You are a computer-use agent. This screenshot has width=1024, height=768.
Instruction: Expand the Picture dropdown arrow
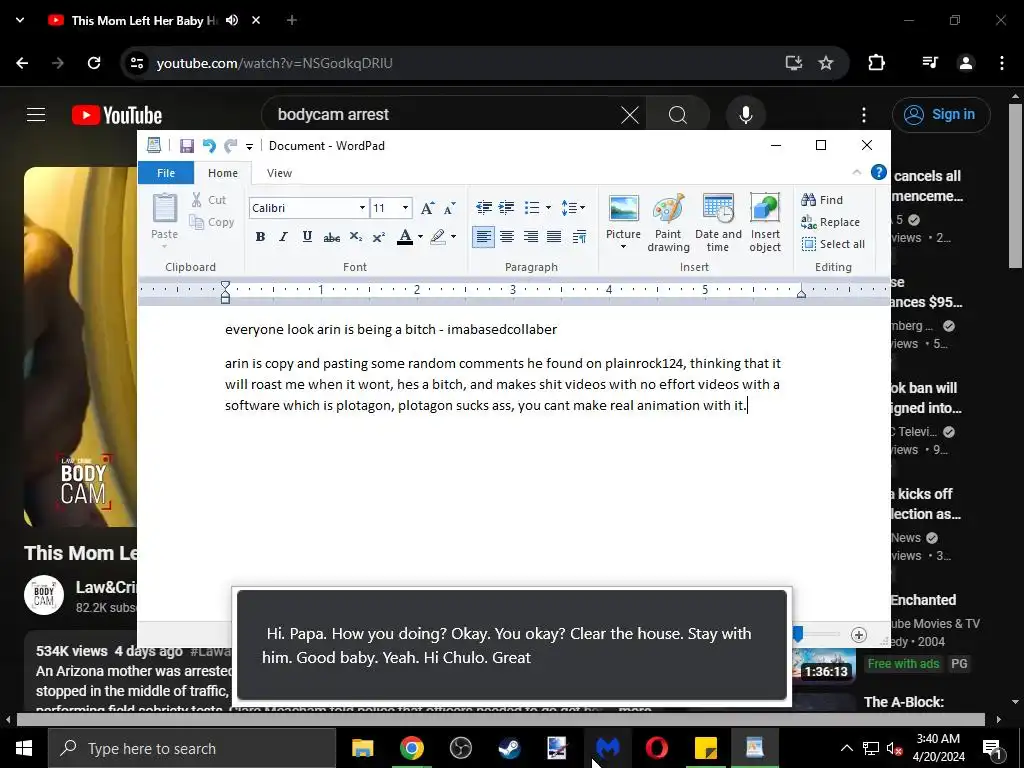coord(624,247)
